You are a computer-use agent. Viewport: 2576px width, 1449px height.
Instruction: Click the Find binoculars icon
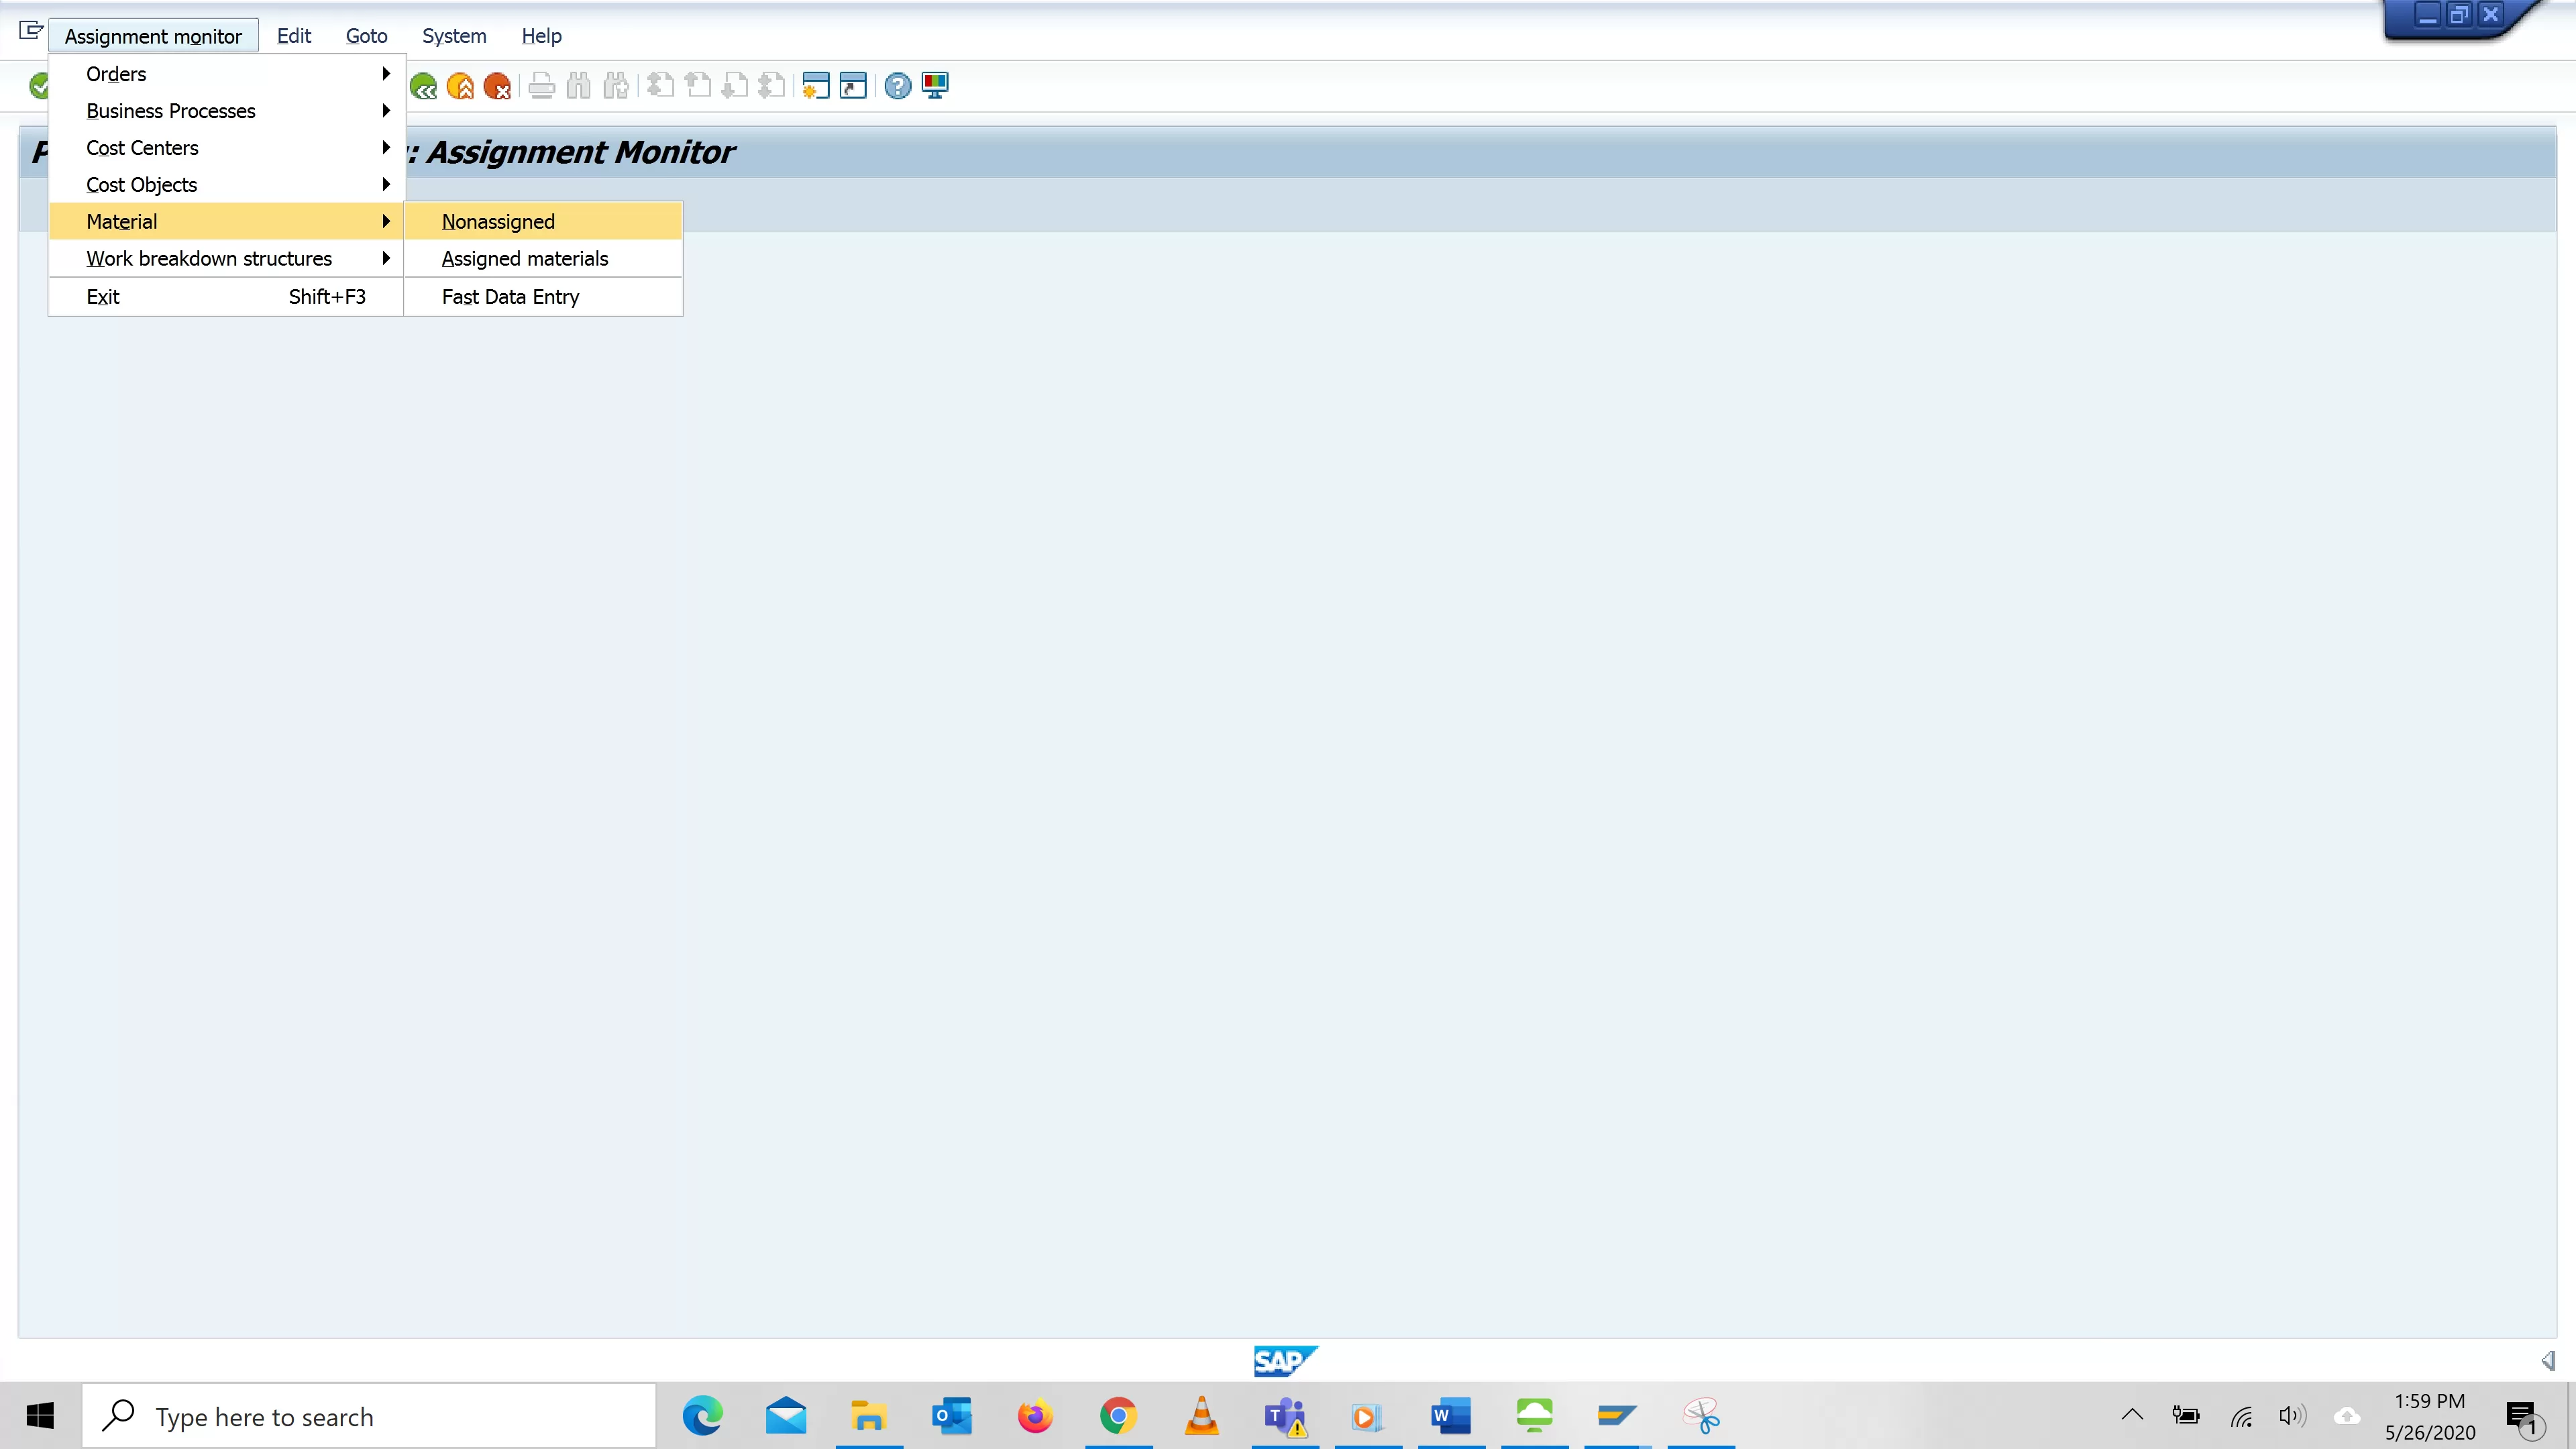click(578, 87)
